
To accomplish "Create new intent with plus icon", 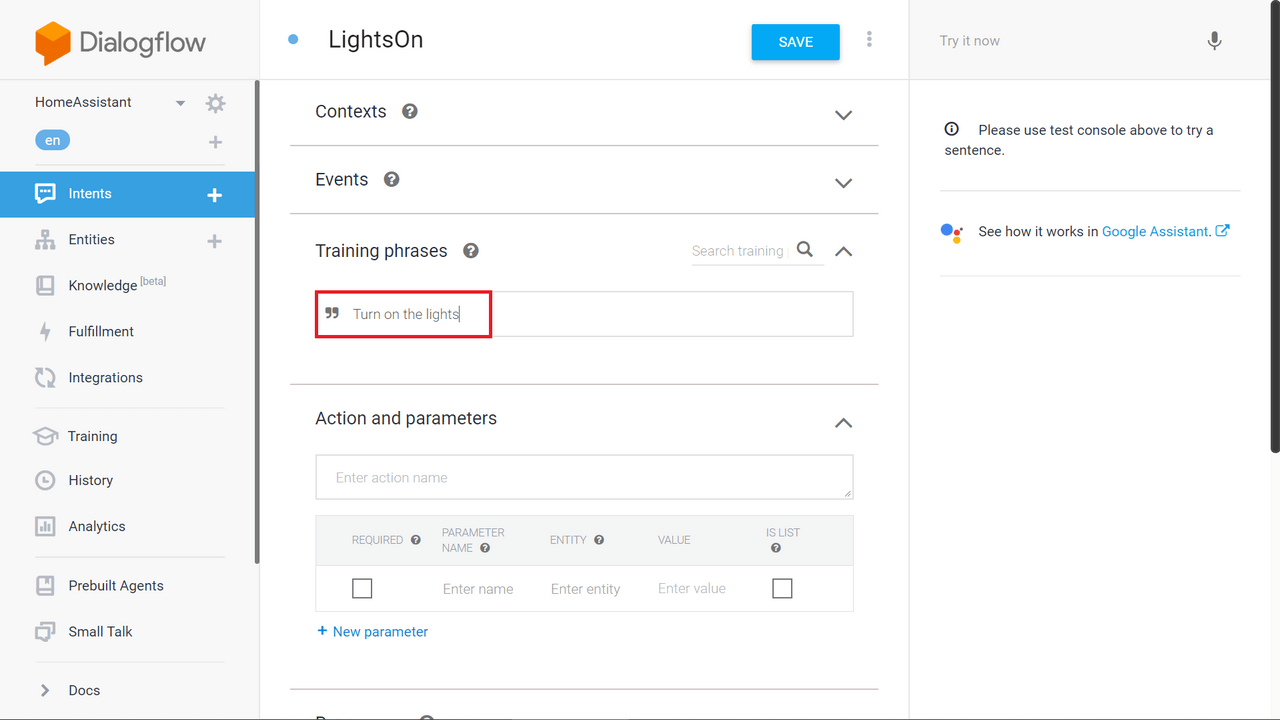I will click(214, 195).
